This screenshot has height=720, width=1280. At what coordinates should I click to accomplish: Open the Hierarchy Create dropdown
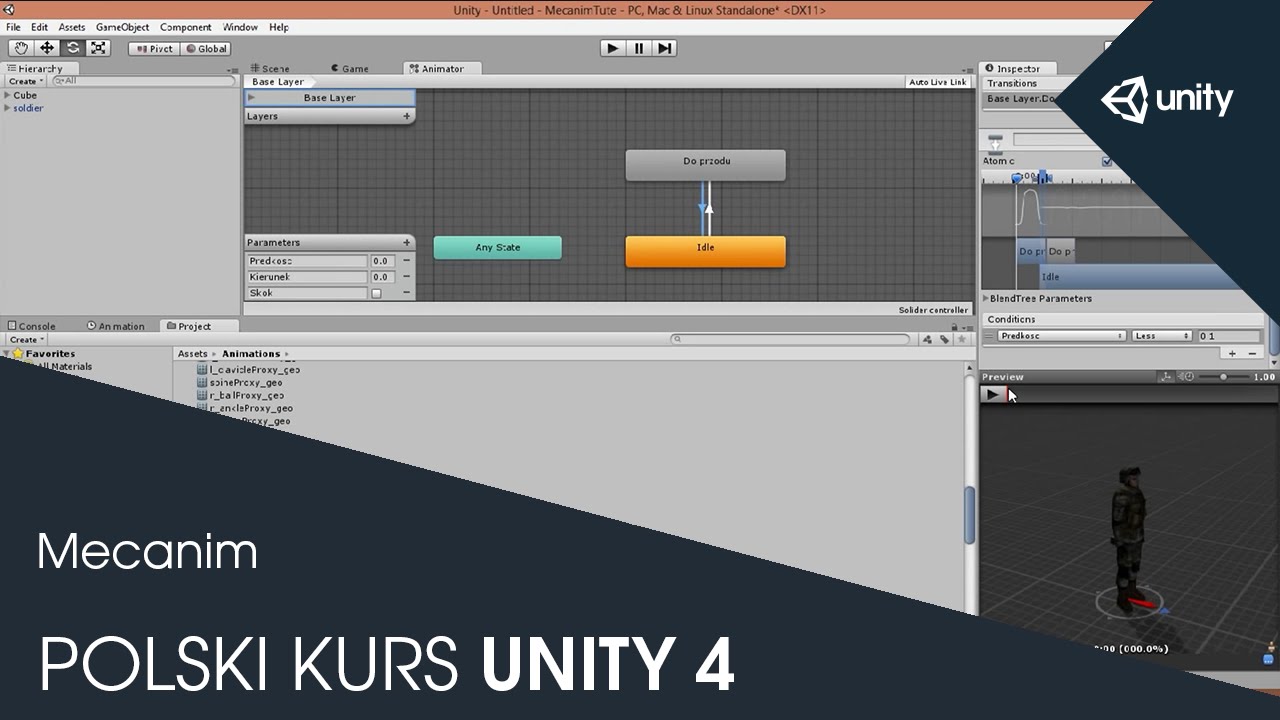click(x=26, y=81)
